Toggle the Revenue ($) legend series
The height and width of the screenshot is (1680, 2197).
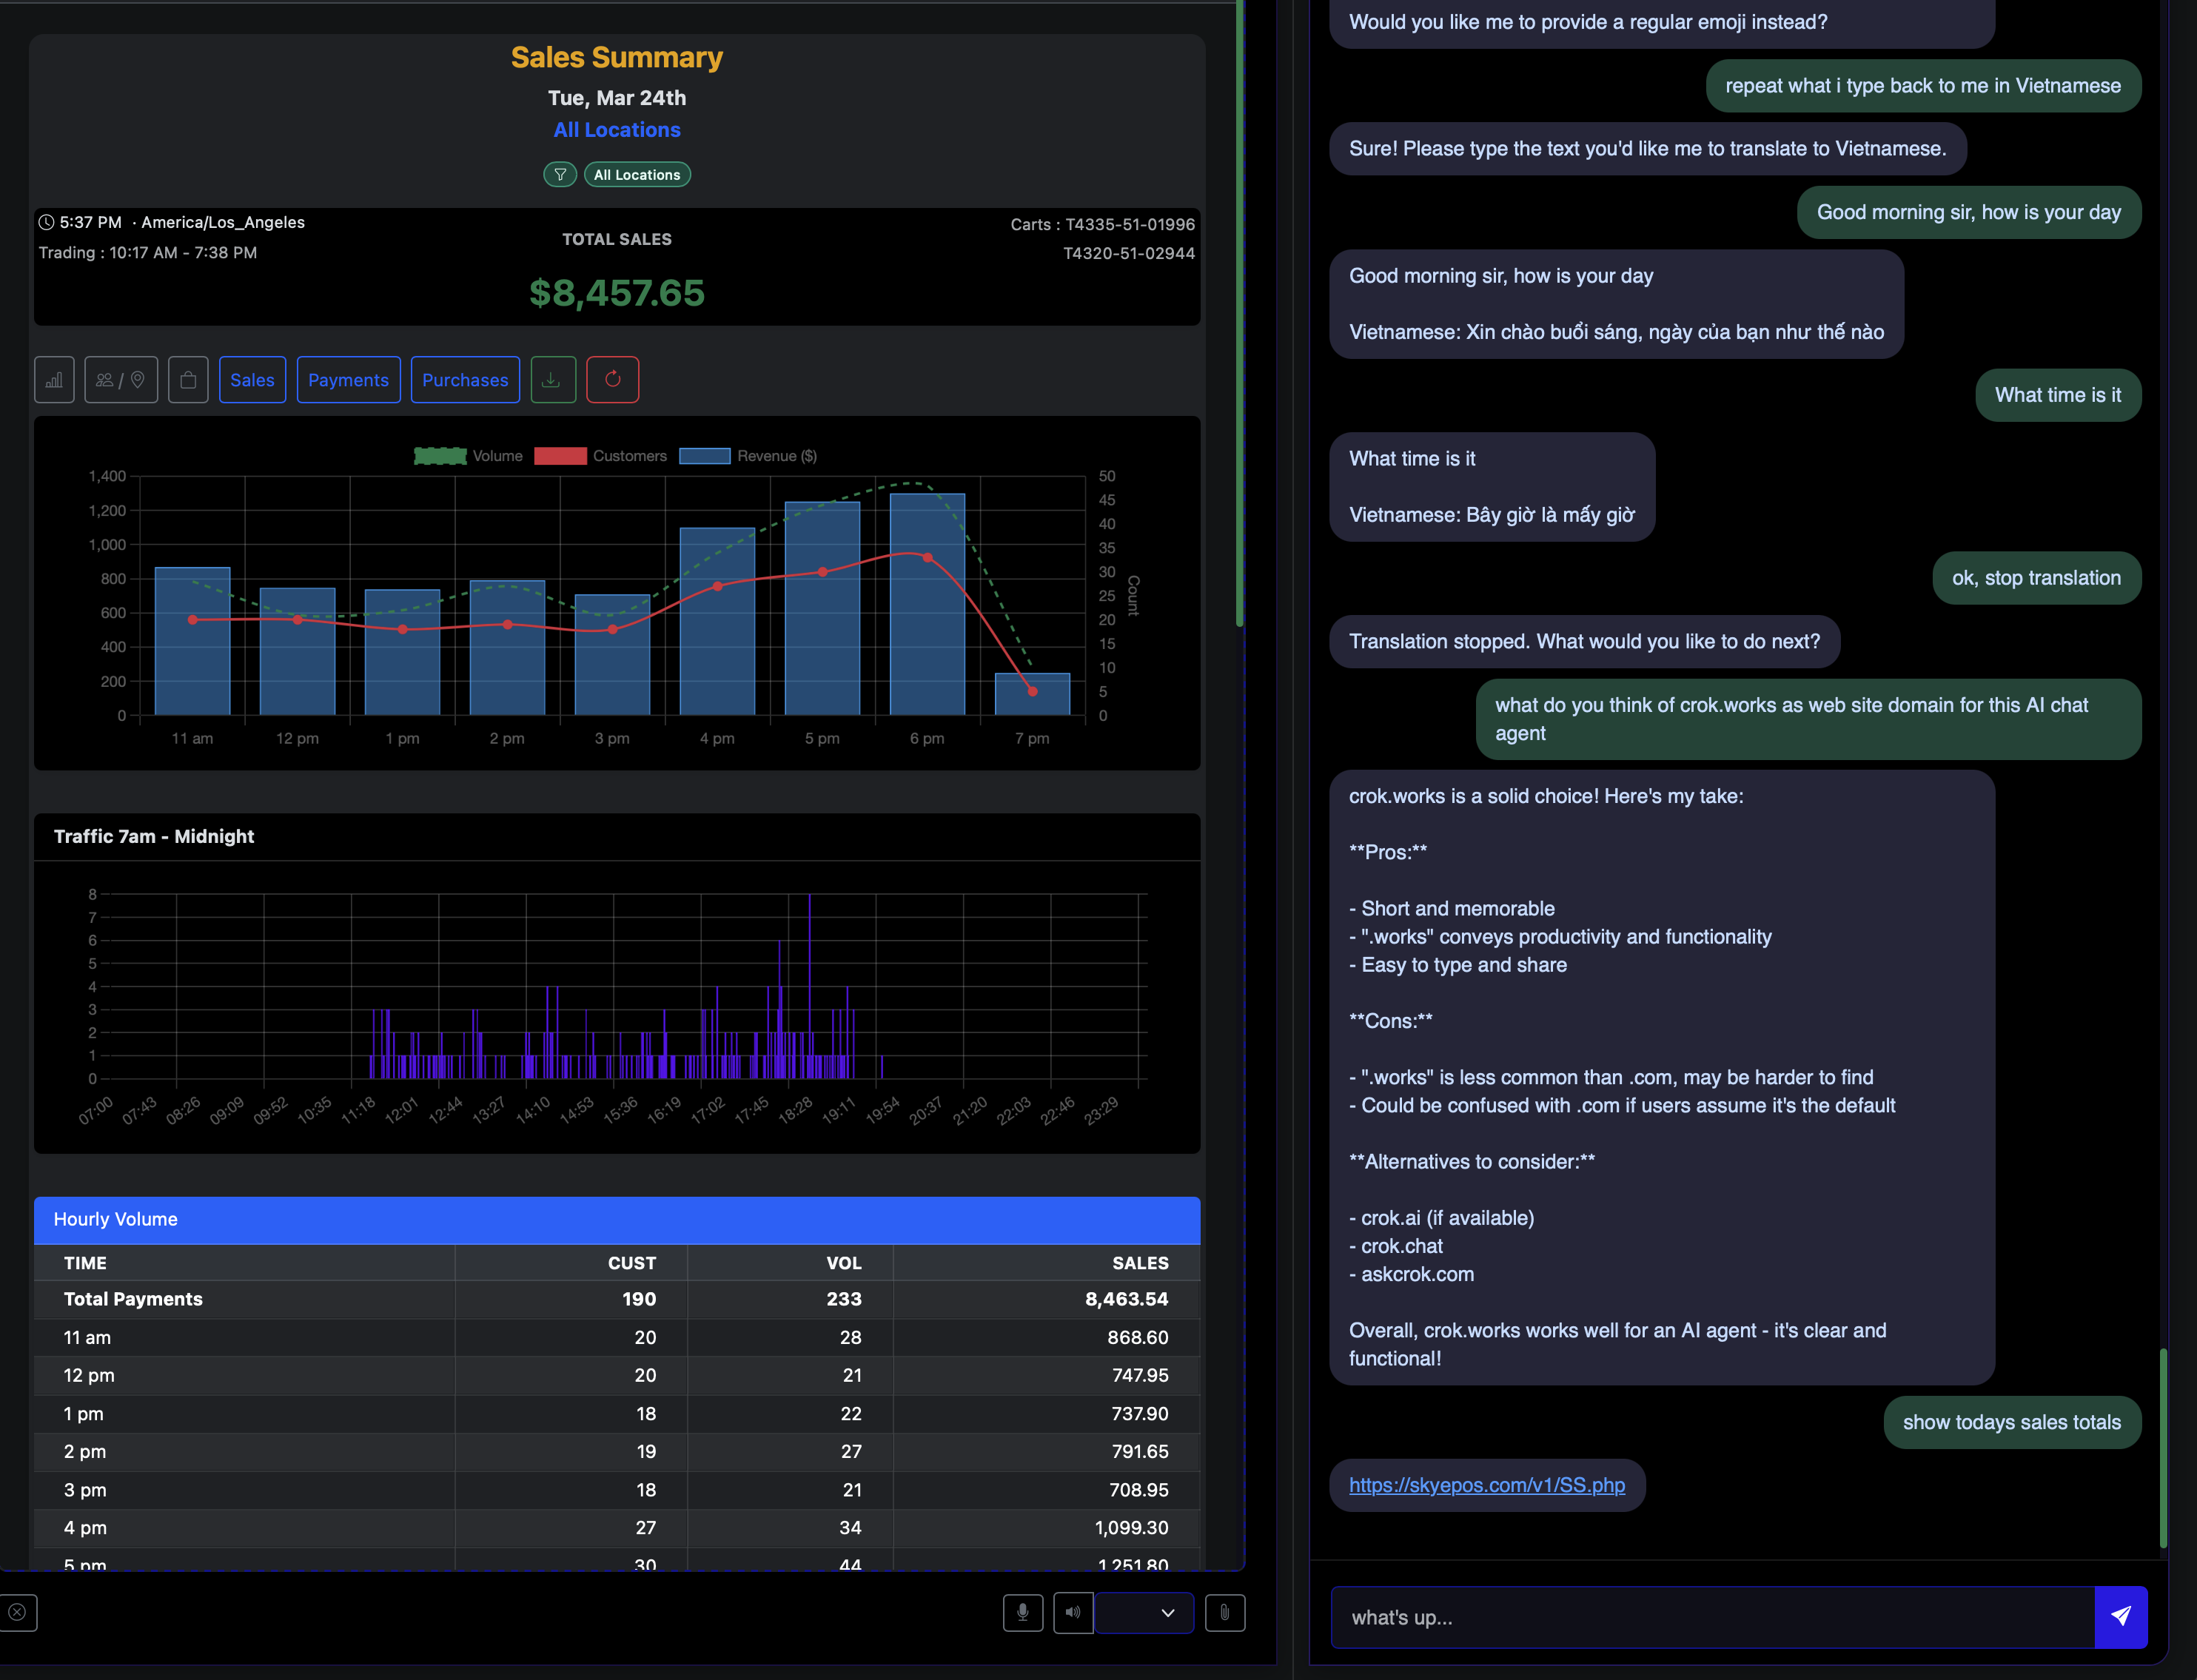point(748,456)
